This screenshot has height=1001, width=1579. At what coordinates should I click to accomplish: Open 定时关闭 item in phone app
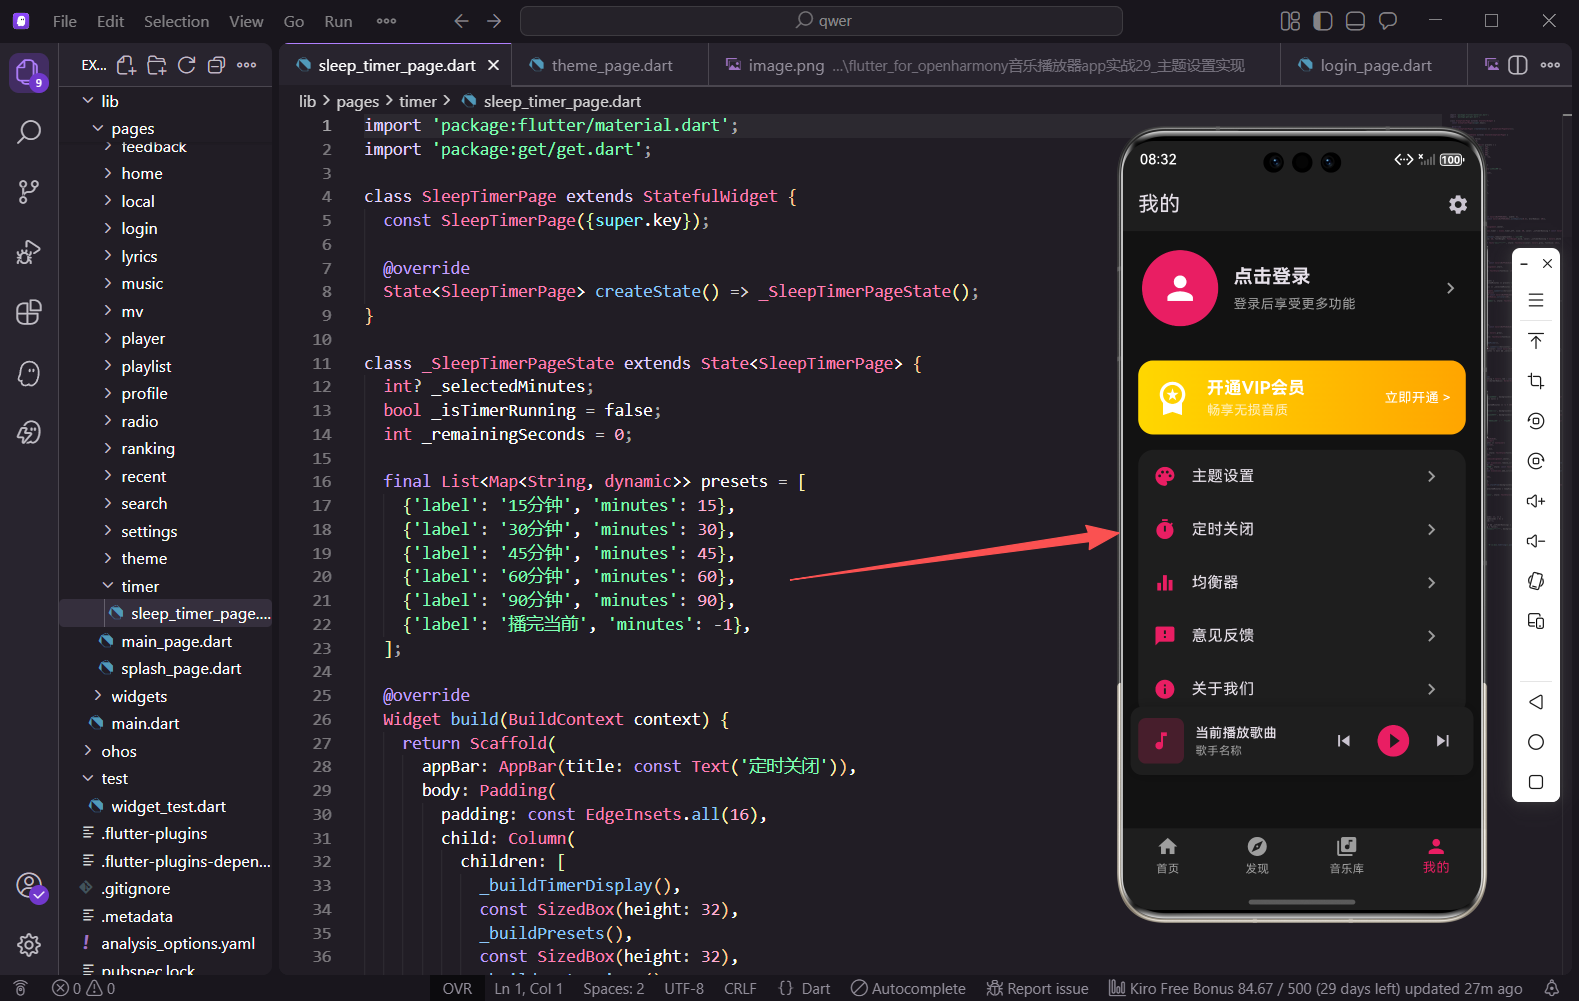click(1301, 529)
